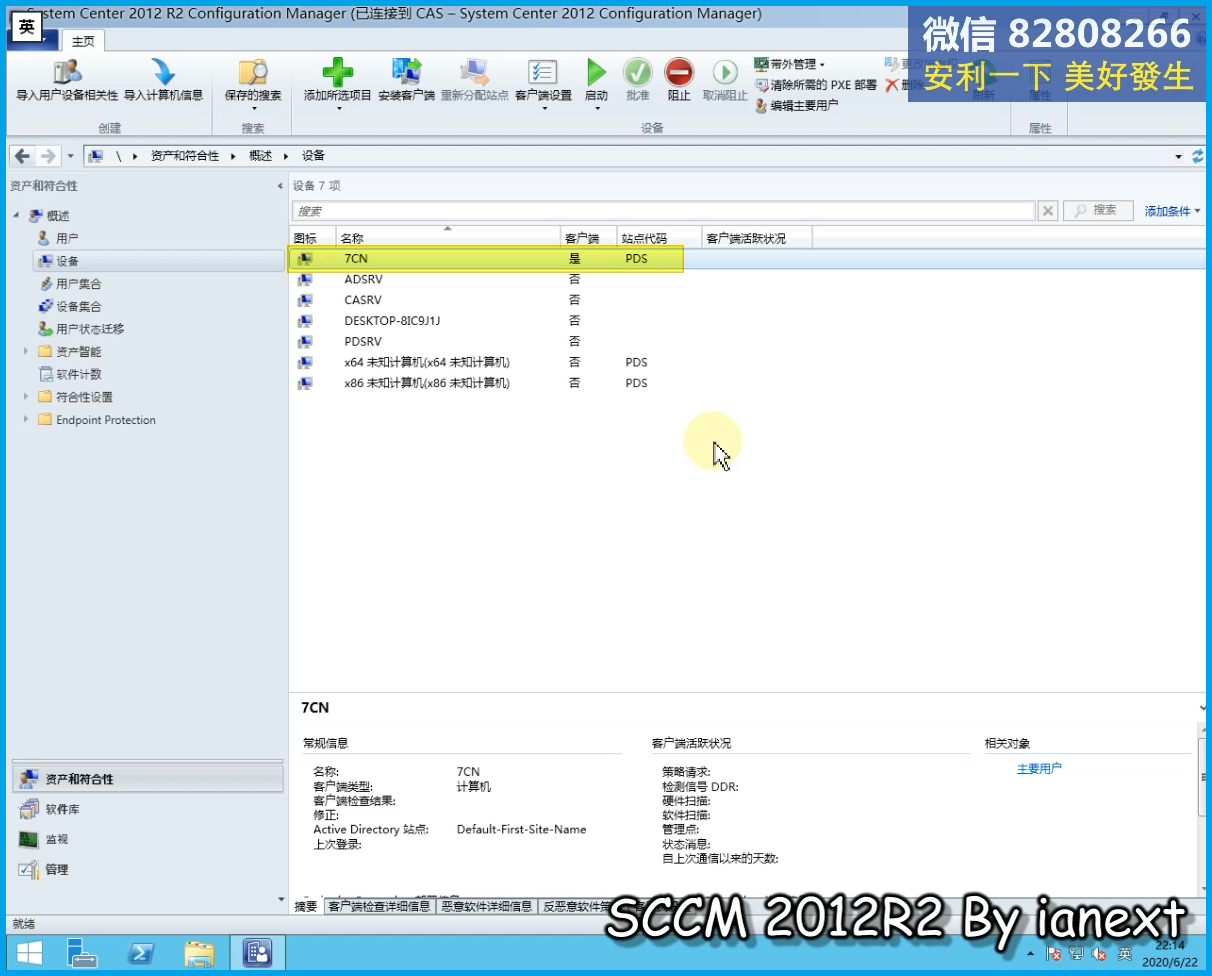Expand the Asset Intelligence (资产智能) node arrow
Image resolution: width=1212 pixels, height=976 pixels.
(x=26, y=351)
